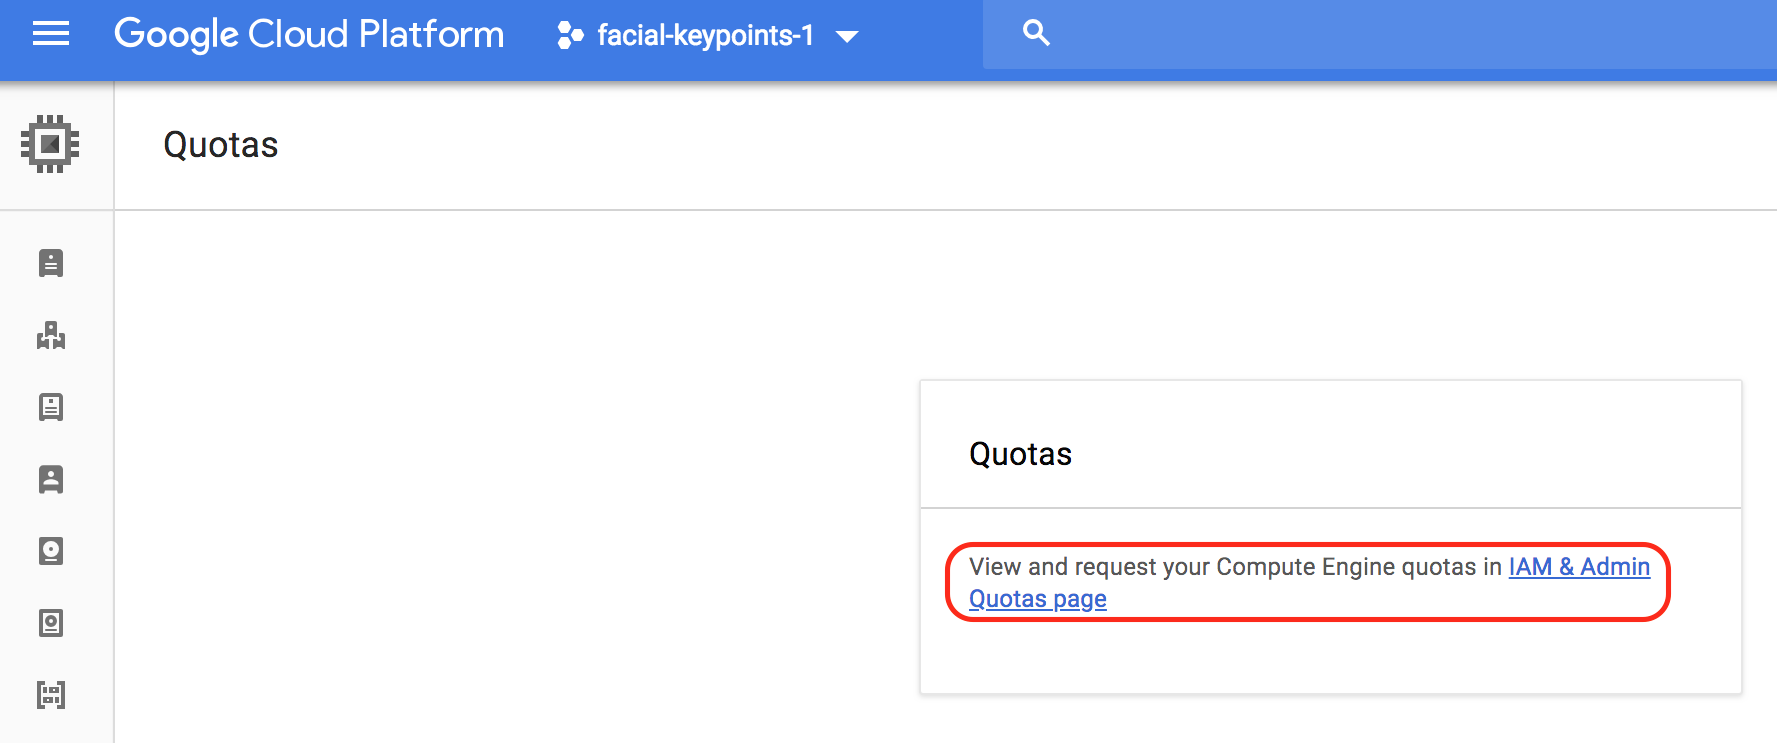The height and width of the screenshot is (743, 1777).
Task: Expand the project dropdown arrow
Action: [x=847, y=37]
